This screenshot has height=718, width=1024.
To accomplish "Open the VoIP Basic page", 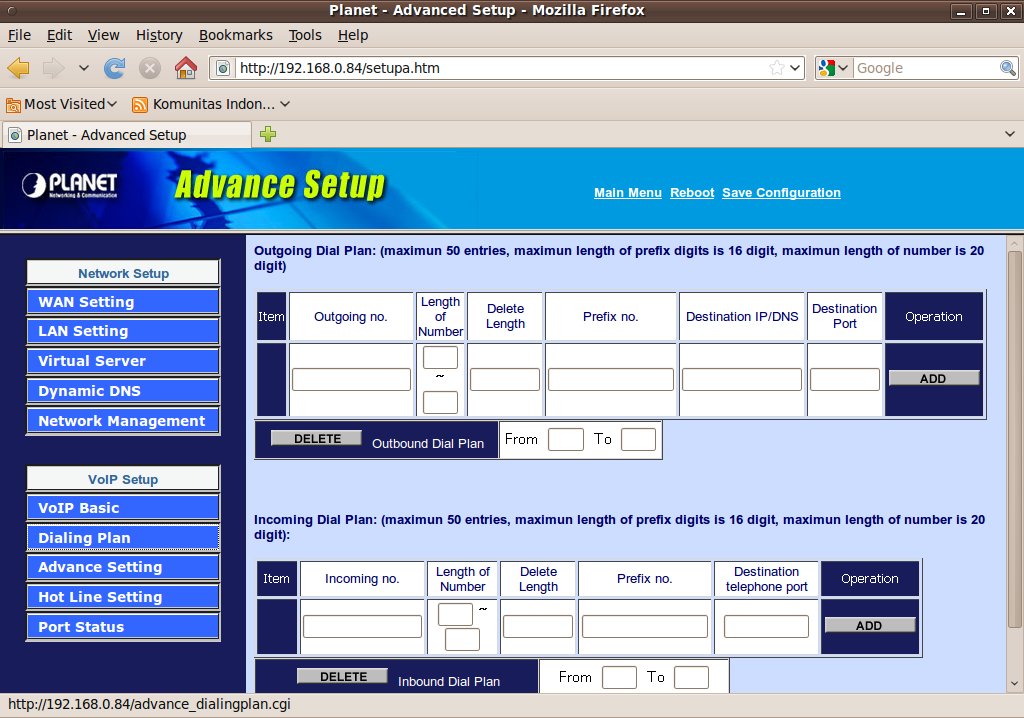I will click(x=123, y=508).
